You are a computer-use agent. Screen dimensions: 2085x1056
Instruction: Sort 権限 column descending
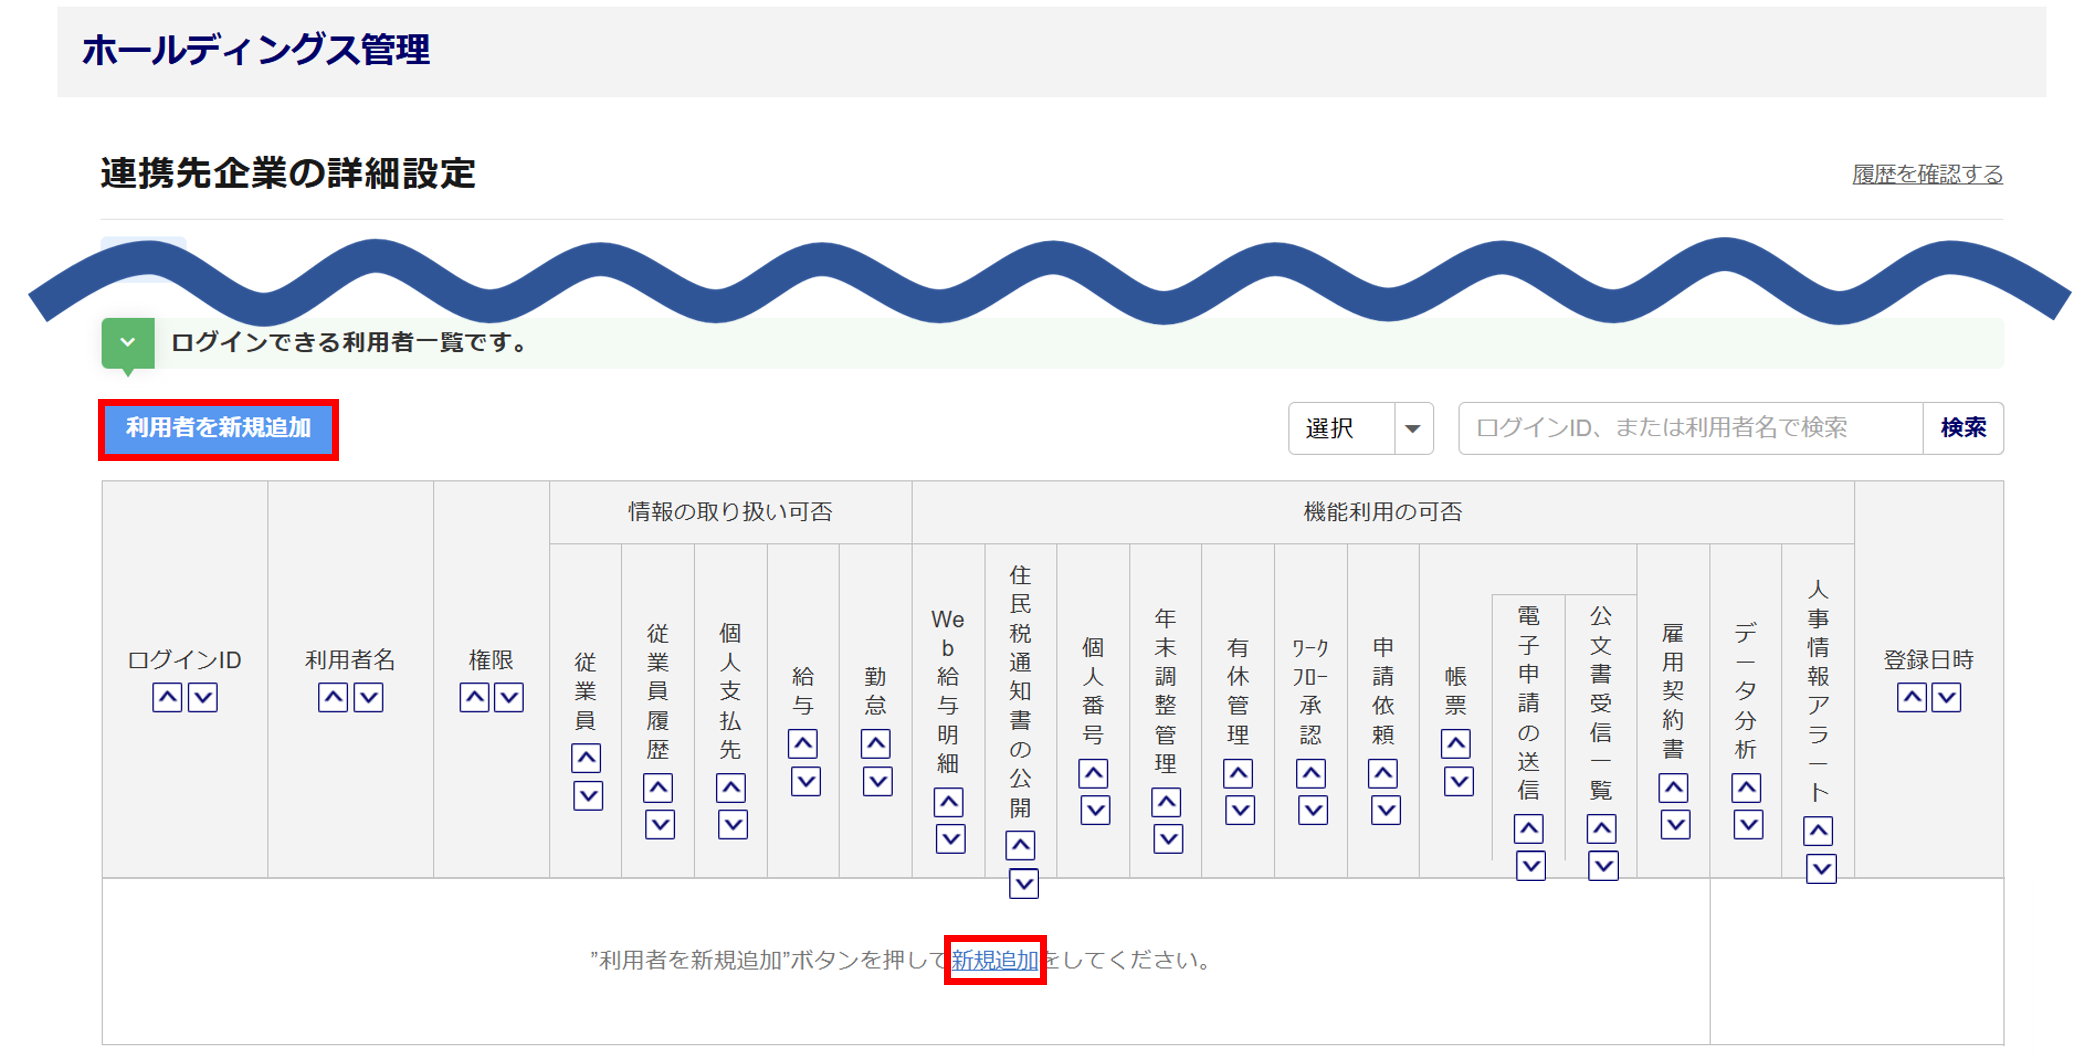click(x=509, y=697)
